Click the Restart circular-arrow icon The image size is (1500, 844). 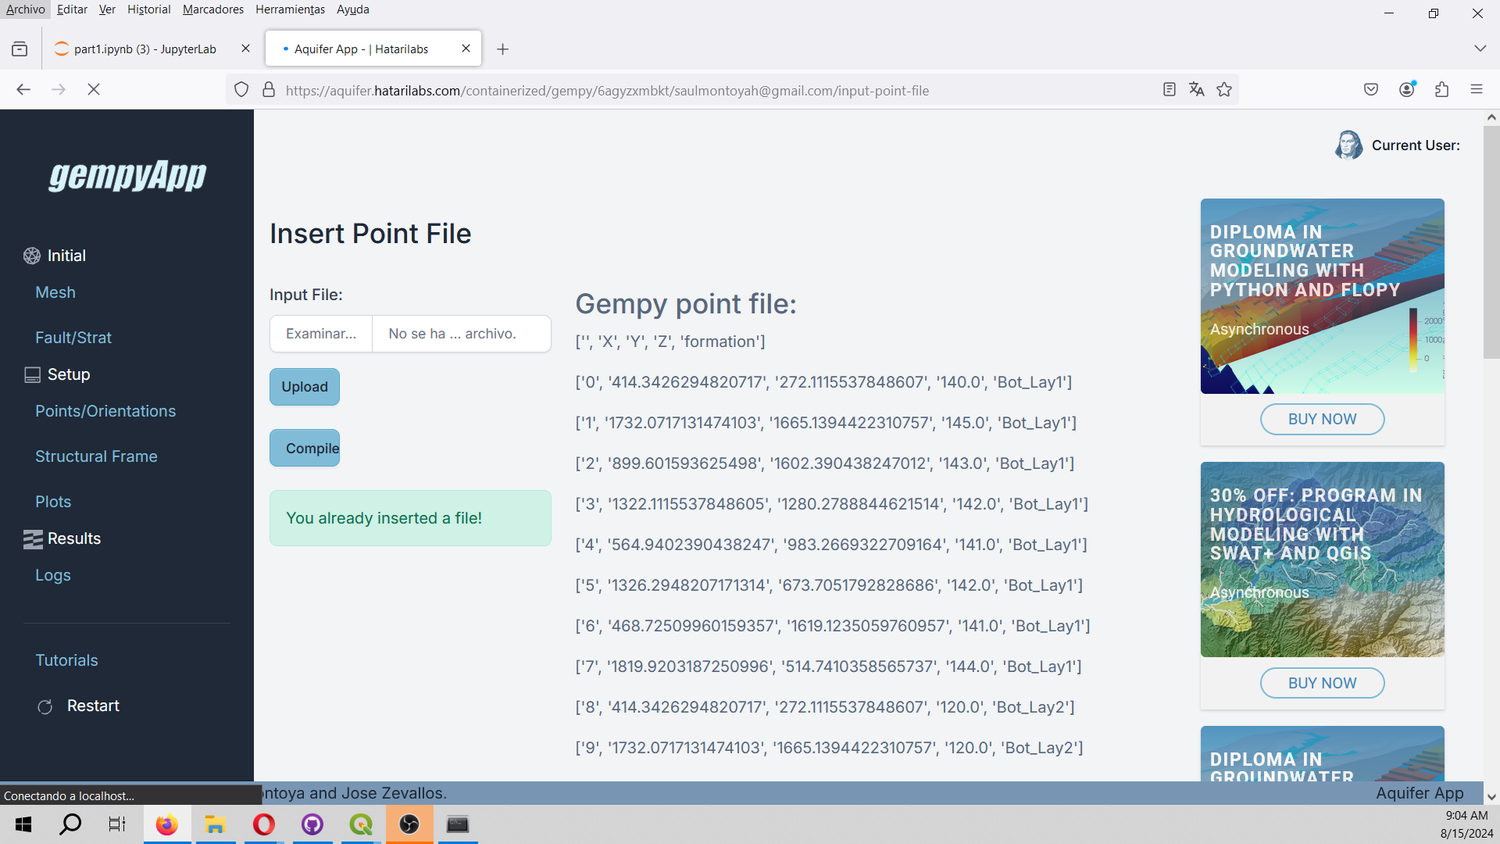(x=45, y=706)
